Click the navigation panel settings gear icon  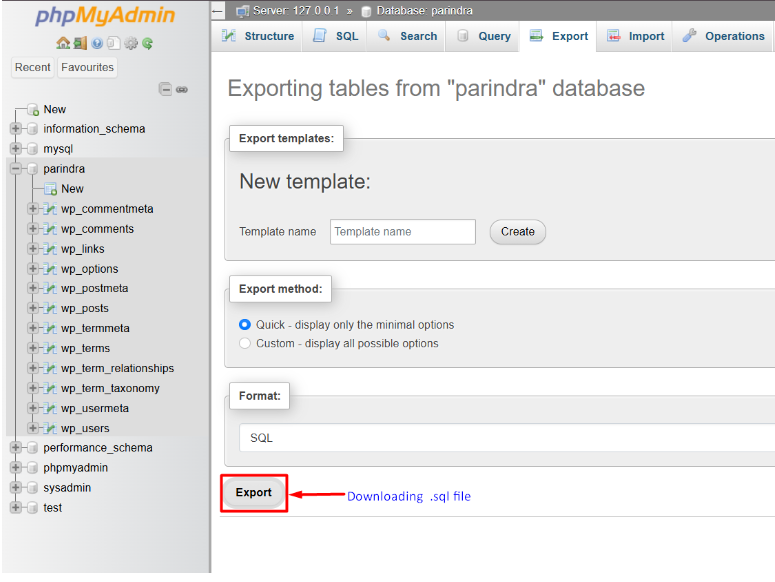(131, 44)
